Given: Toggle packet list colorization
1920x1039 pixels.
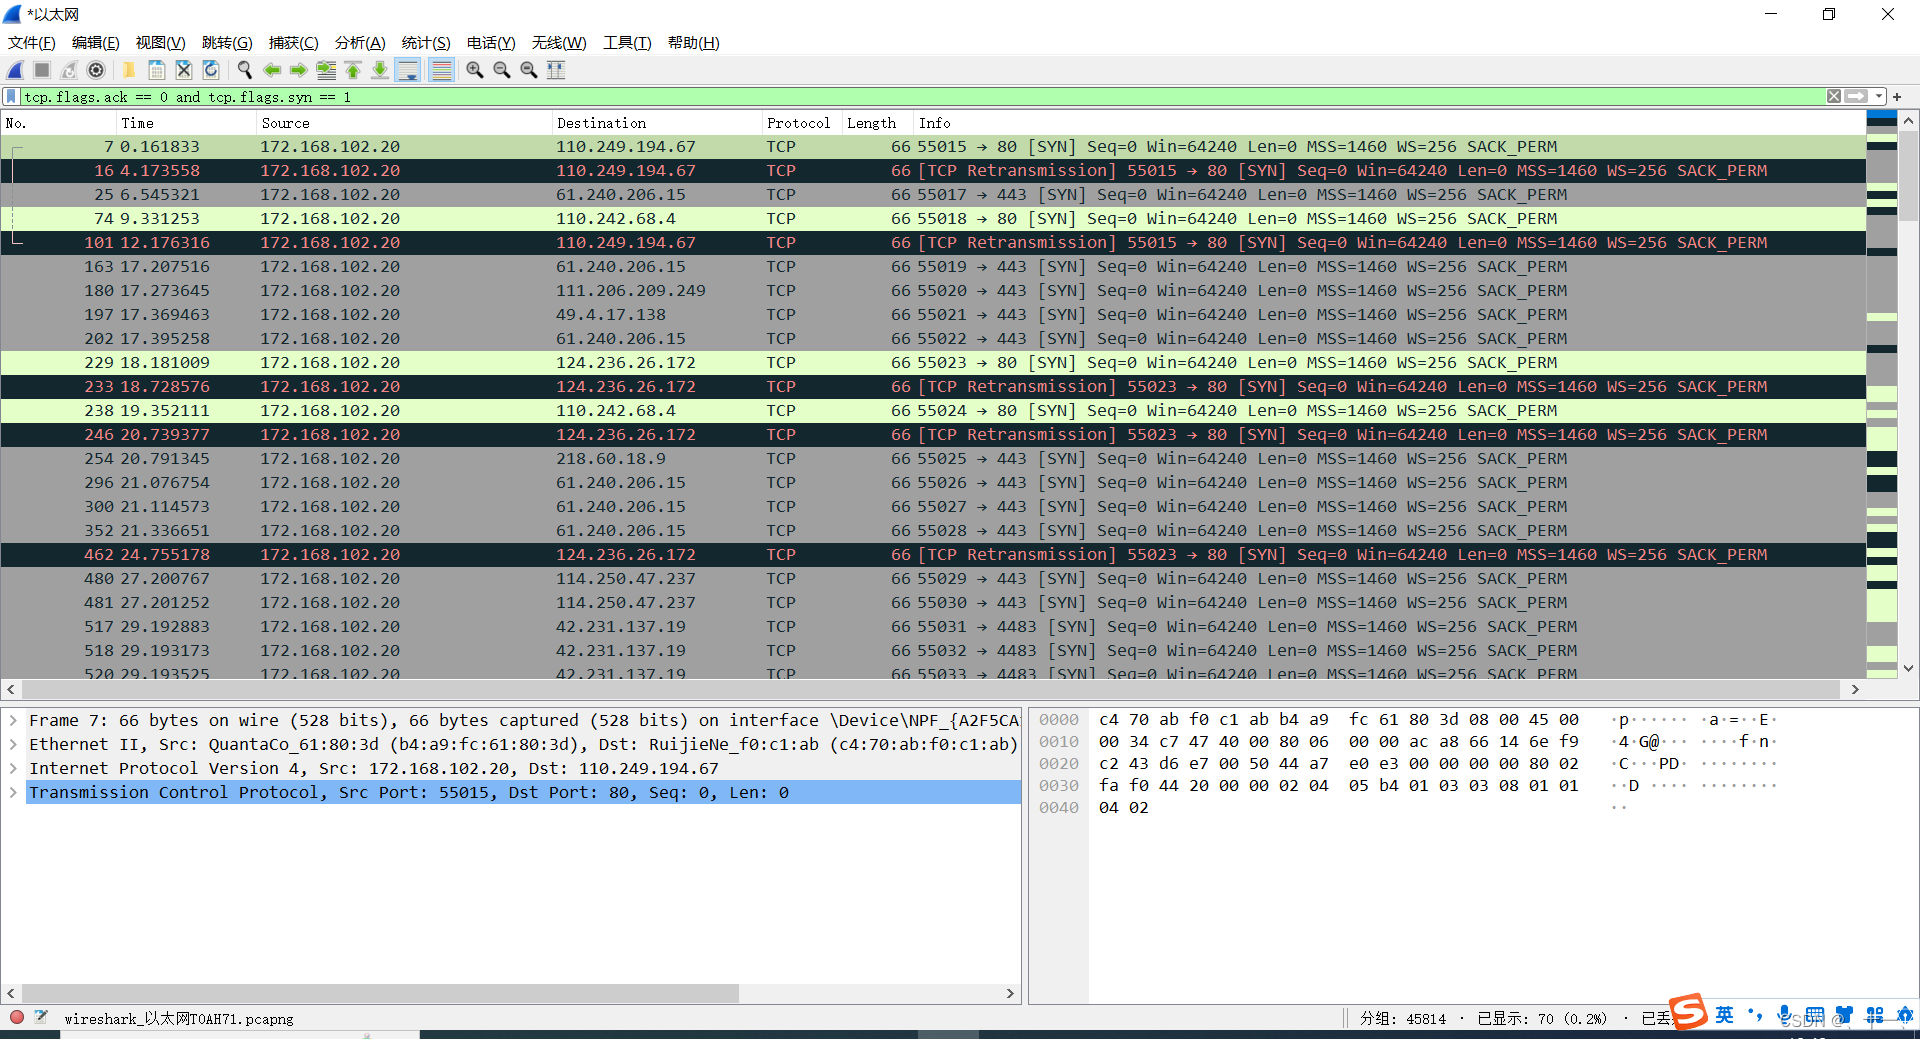Looking at the screenshot, I should 441,70.
